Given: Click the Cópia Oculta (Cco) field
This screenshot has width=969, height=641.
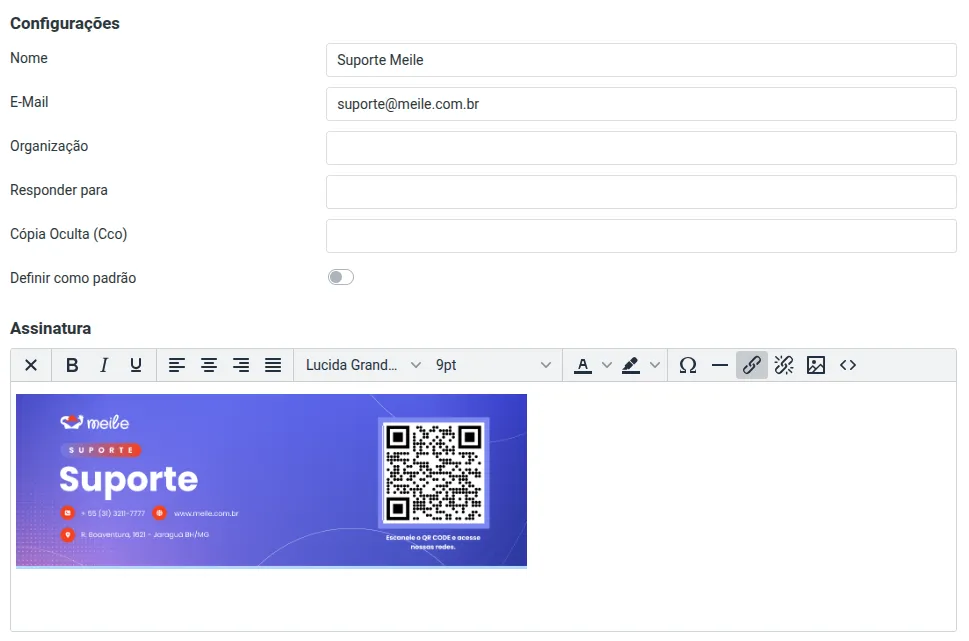Looking at the screenshot, I should coord(641,236).
